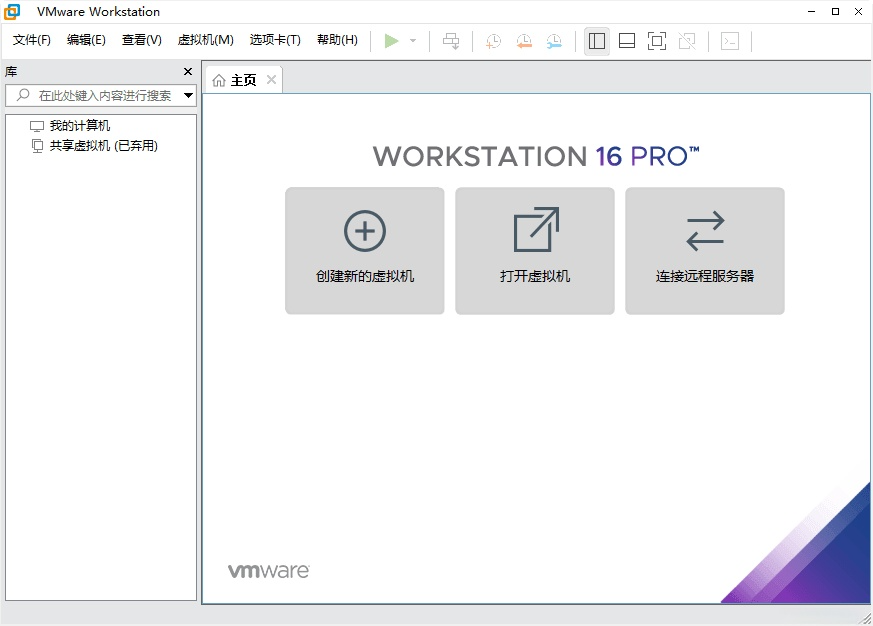Click the green Power On play icon

tap(391, 41)
